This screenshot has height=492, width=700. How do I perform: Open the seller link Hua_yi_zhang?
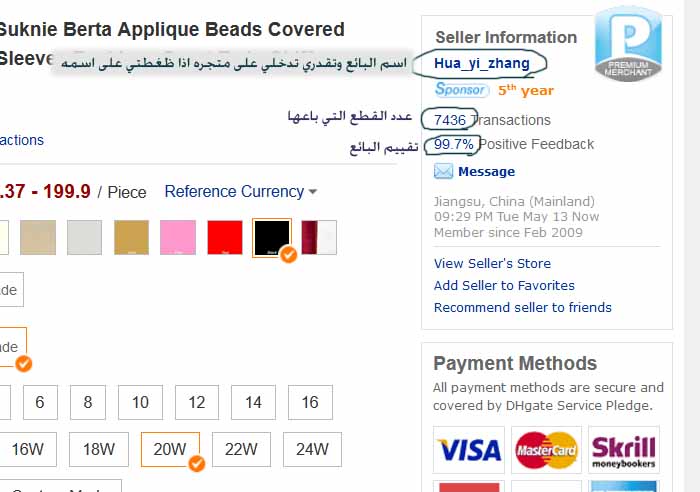tap(482, 63)
